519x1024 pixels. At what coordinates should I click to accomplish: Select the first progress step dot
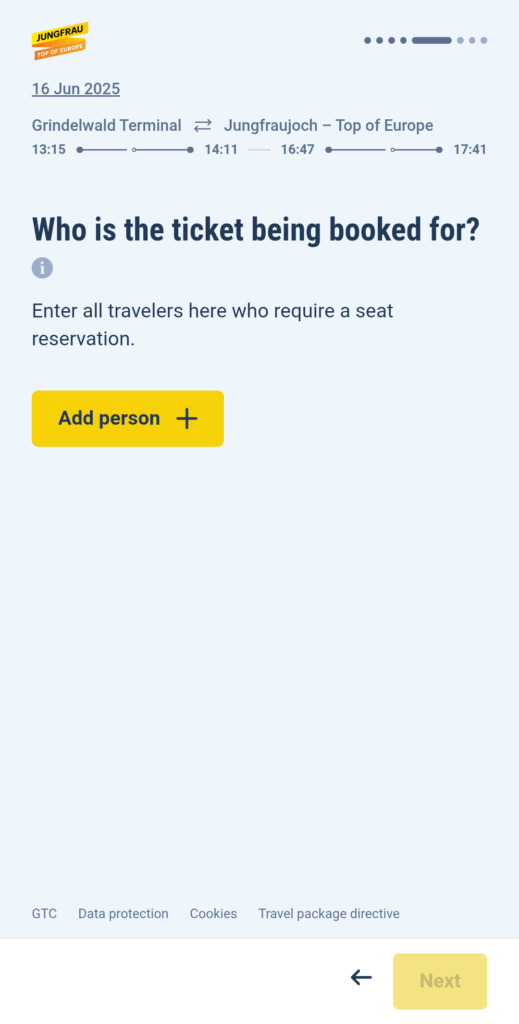(368, 40)
